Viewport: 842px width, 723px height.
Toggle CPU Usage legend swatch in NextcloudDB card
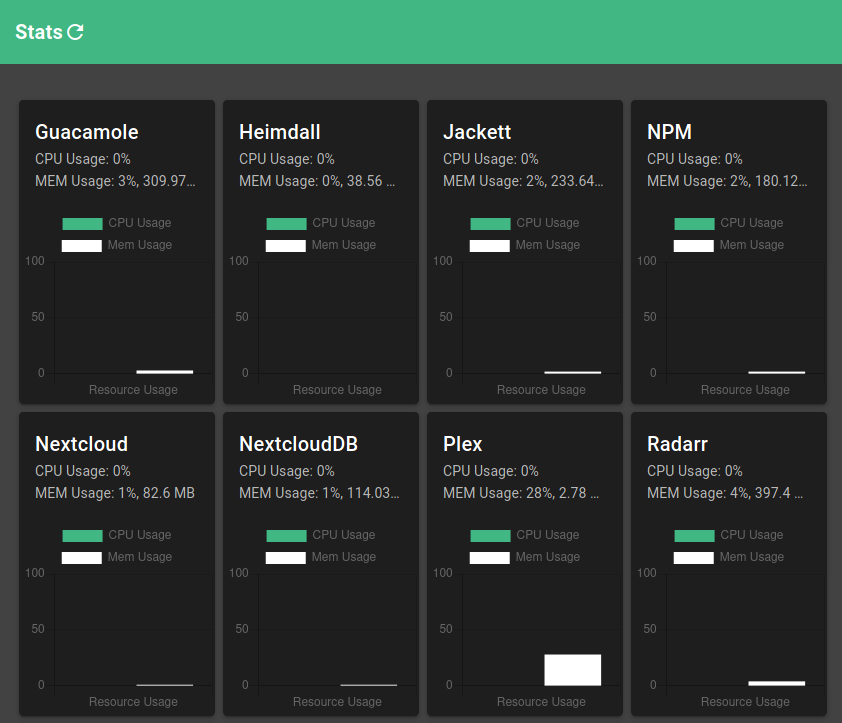point(286,536)
